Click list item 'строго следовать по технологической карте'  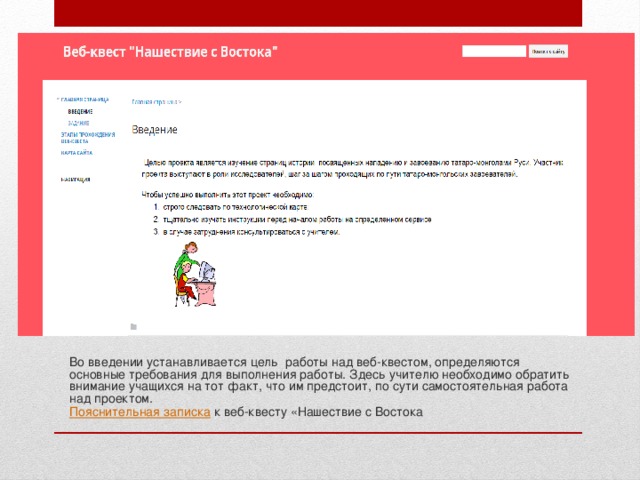tap(235, 207)
